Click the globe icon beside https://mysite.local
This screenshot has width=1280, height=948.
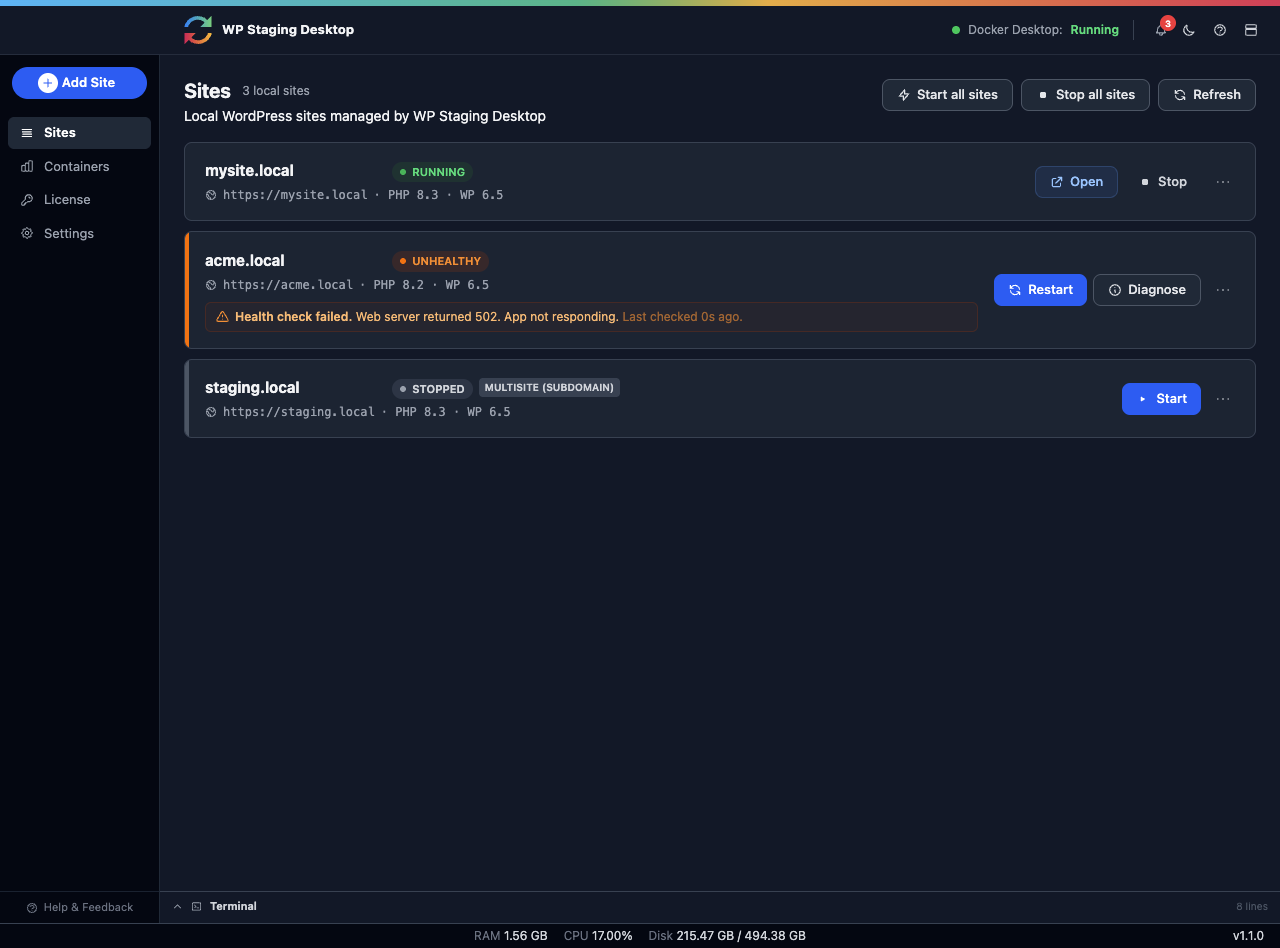pyautogui.click(x=211, y=195)
